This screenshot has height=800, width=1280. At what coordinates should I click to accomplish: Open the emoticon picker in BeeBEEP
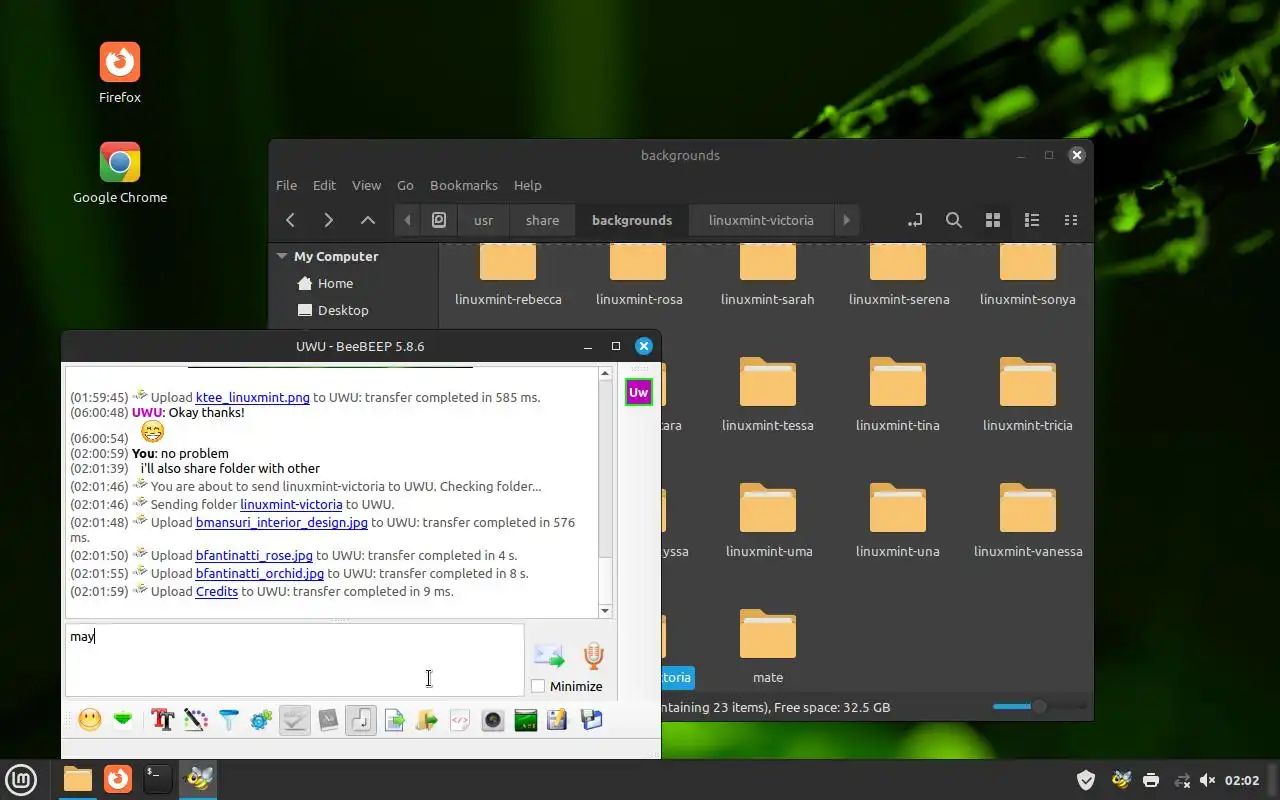coord(90,720)
